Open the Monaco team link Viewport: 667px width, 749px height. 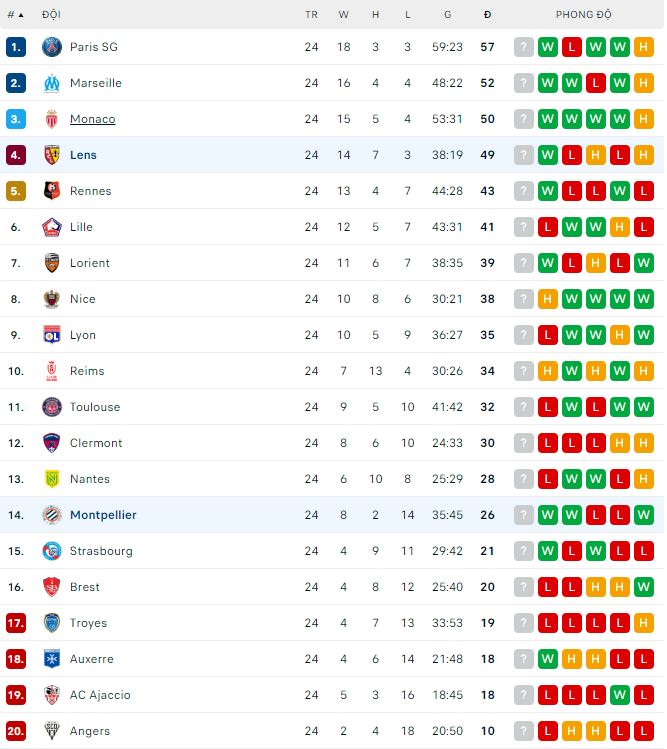tap(92, 119)
